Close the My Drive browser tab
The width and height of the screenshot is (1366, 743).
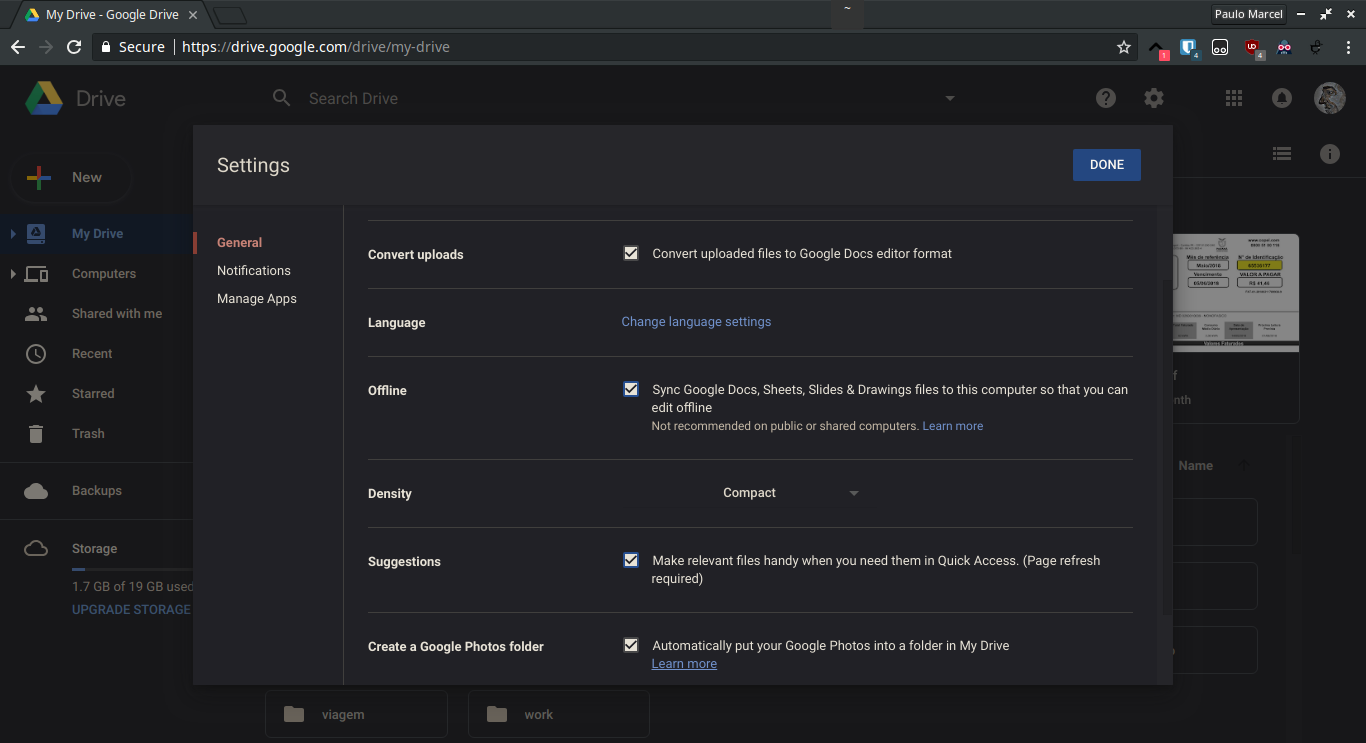(193, 15)
